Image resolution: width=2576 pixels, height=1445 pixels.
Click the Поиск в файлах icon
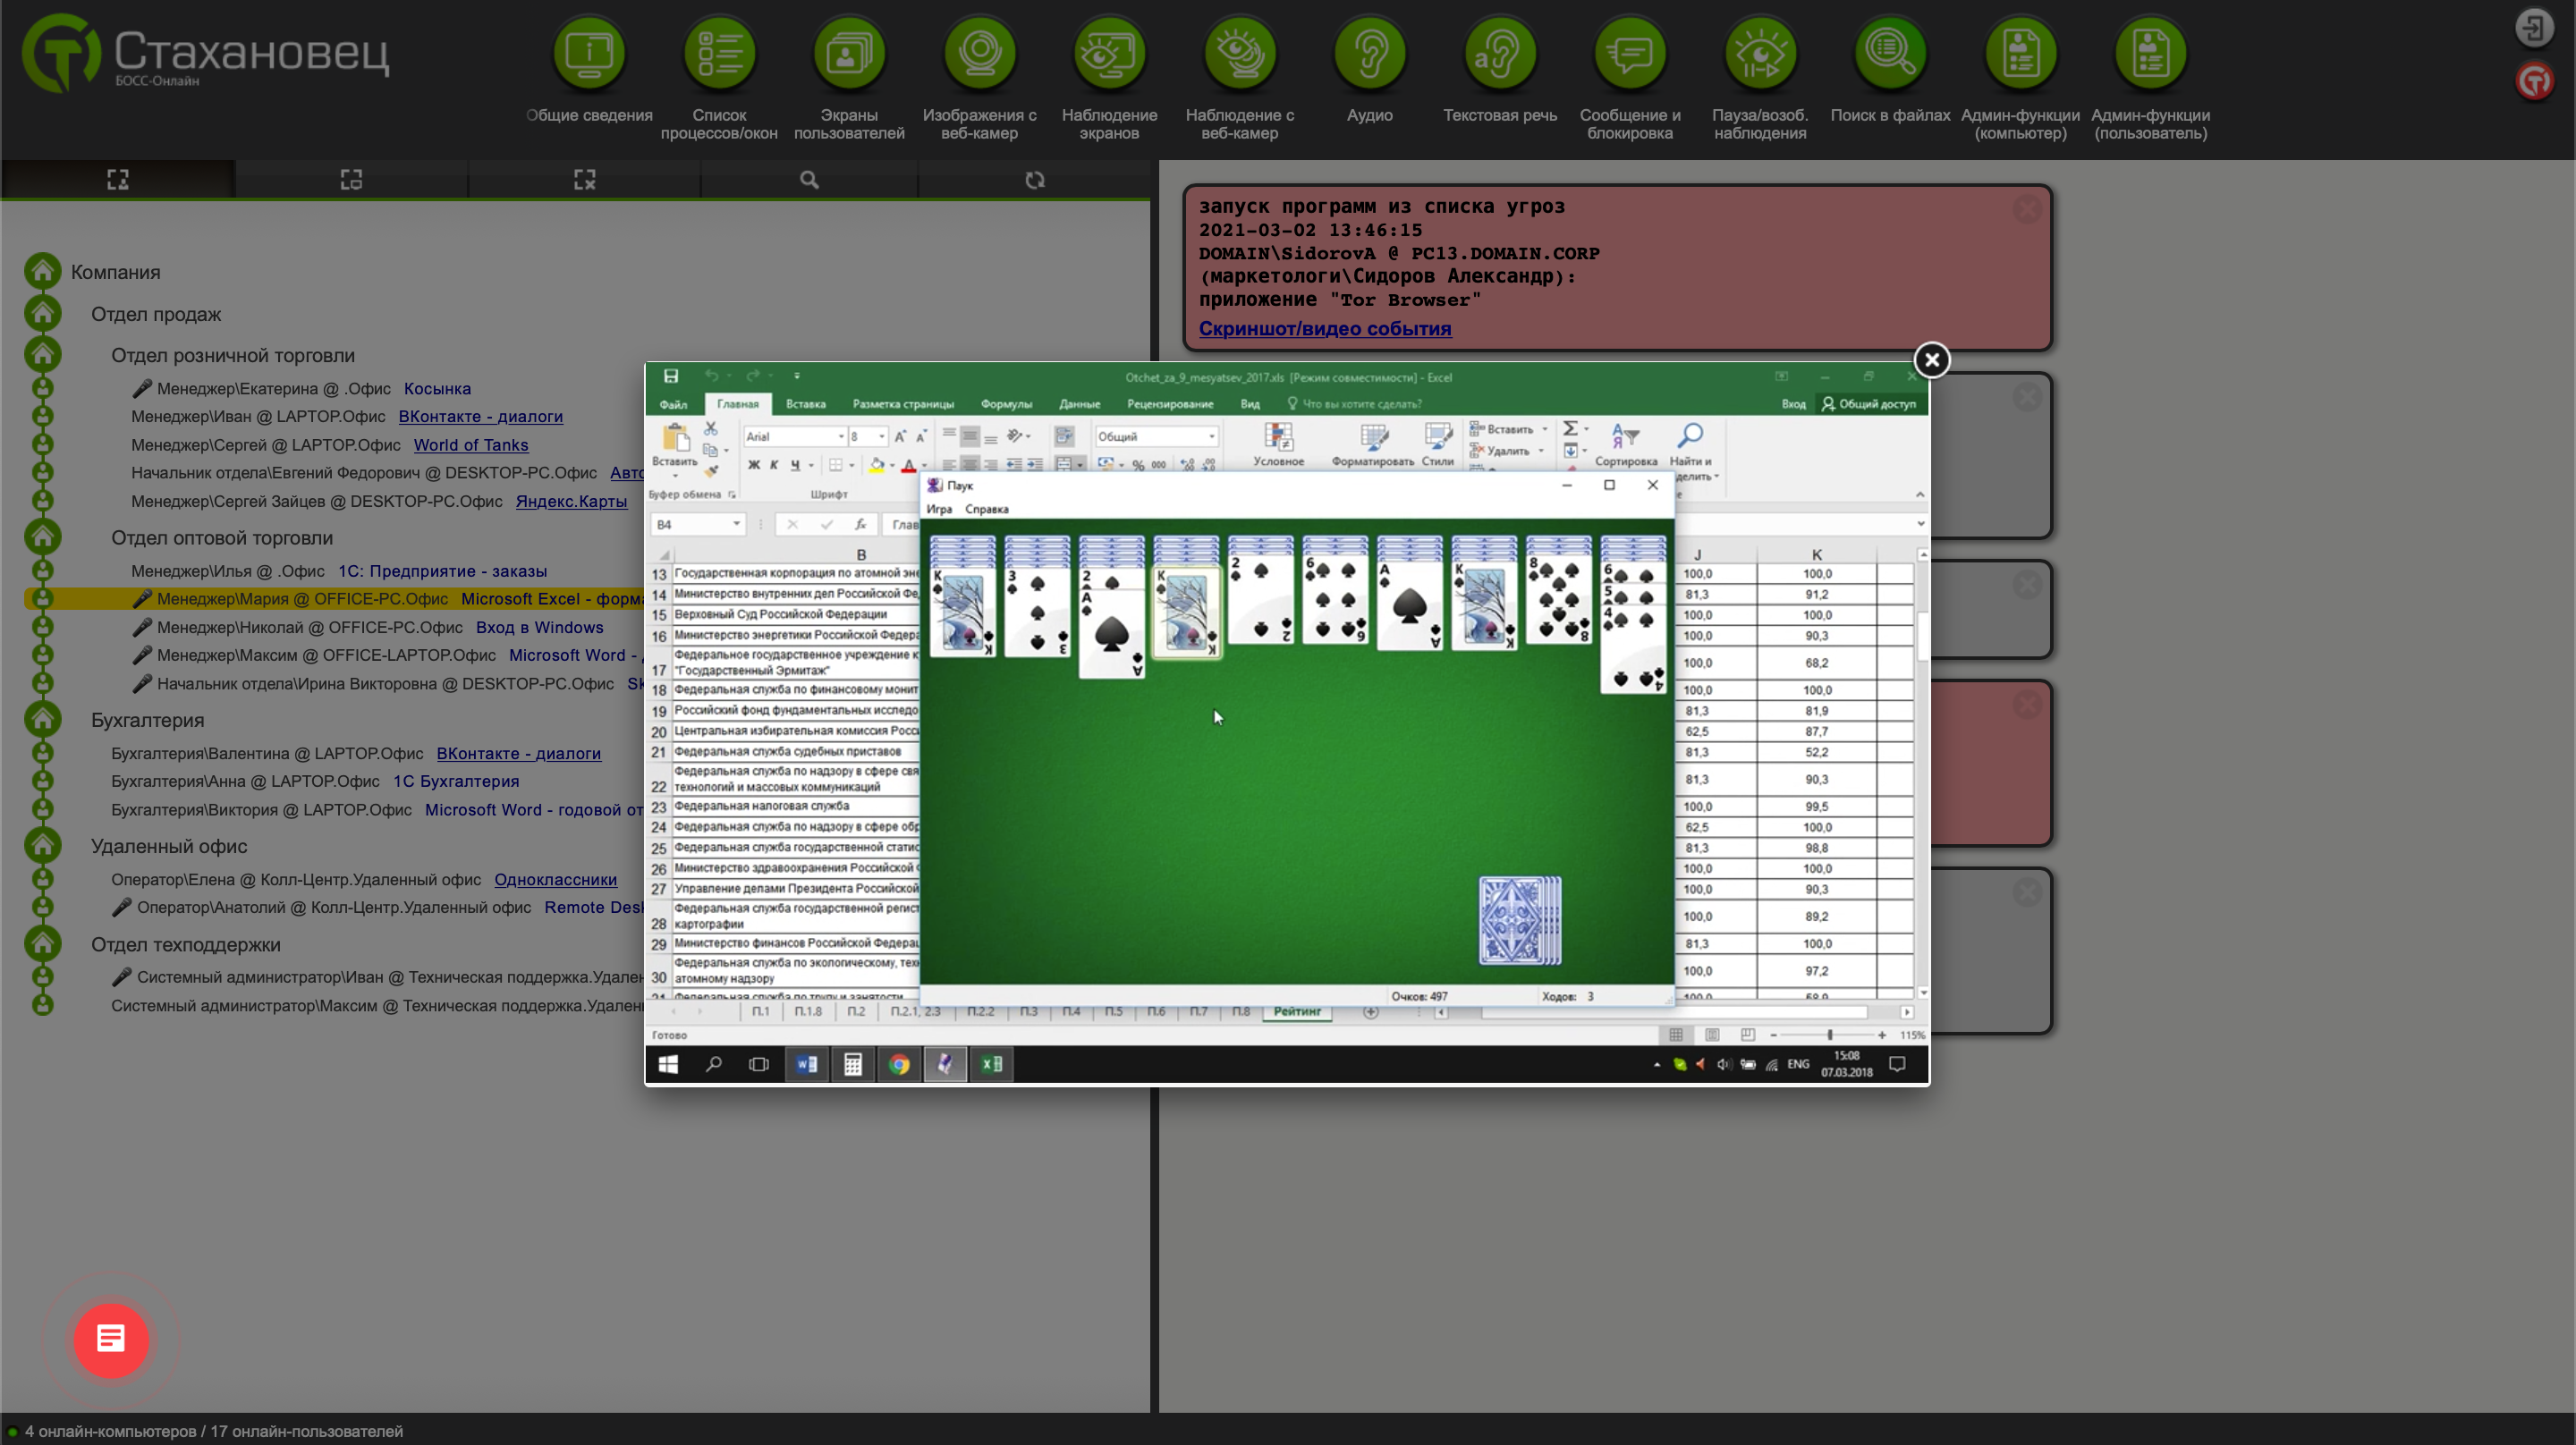pos(1889,53)
